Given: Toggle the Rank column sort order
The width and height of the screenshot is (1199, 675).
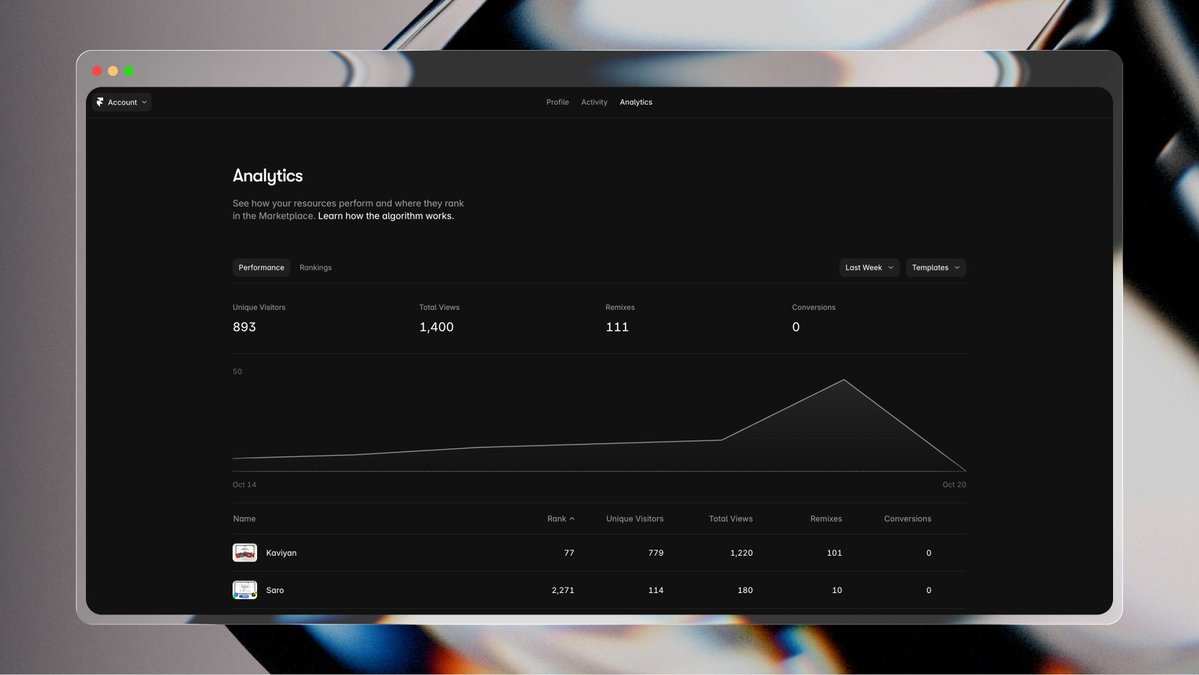Looking at the screenshot, I should 561,518.
